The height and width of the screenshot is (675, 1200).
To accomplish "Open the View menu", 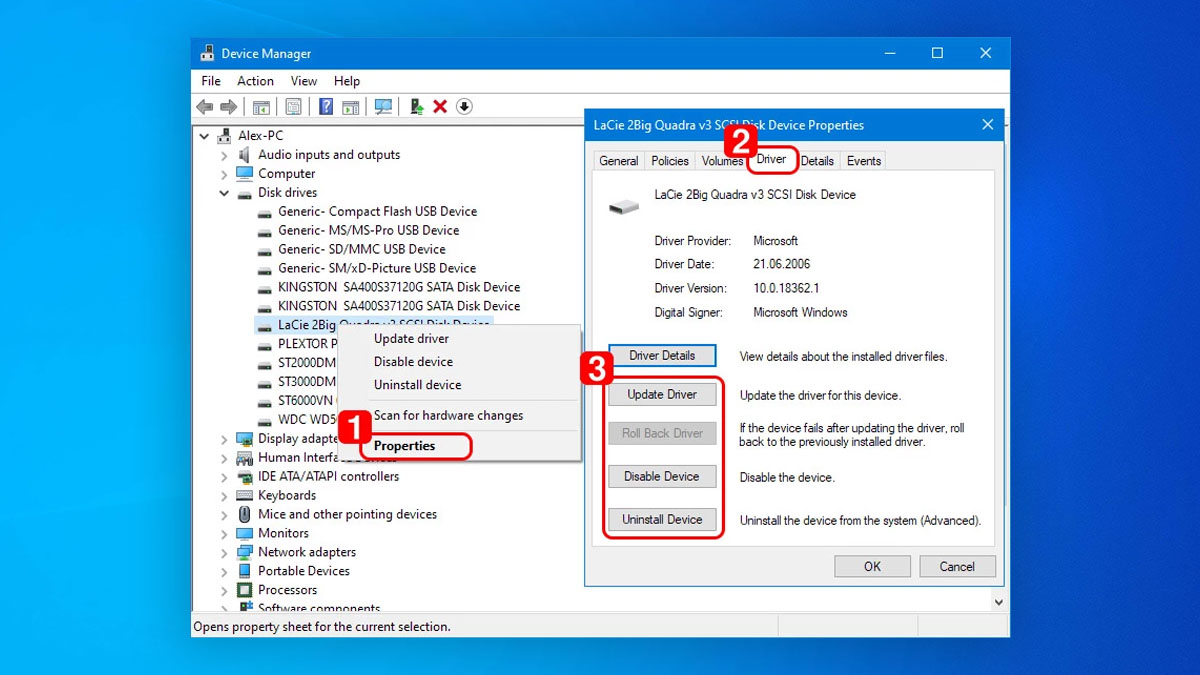I will [x=304, y=81].
